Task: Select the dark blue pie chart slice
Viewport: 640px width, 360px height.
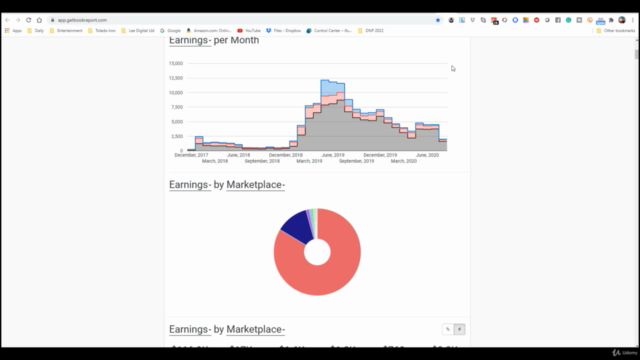Action: 298,227
